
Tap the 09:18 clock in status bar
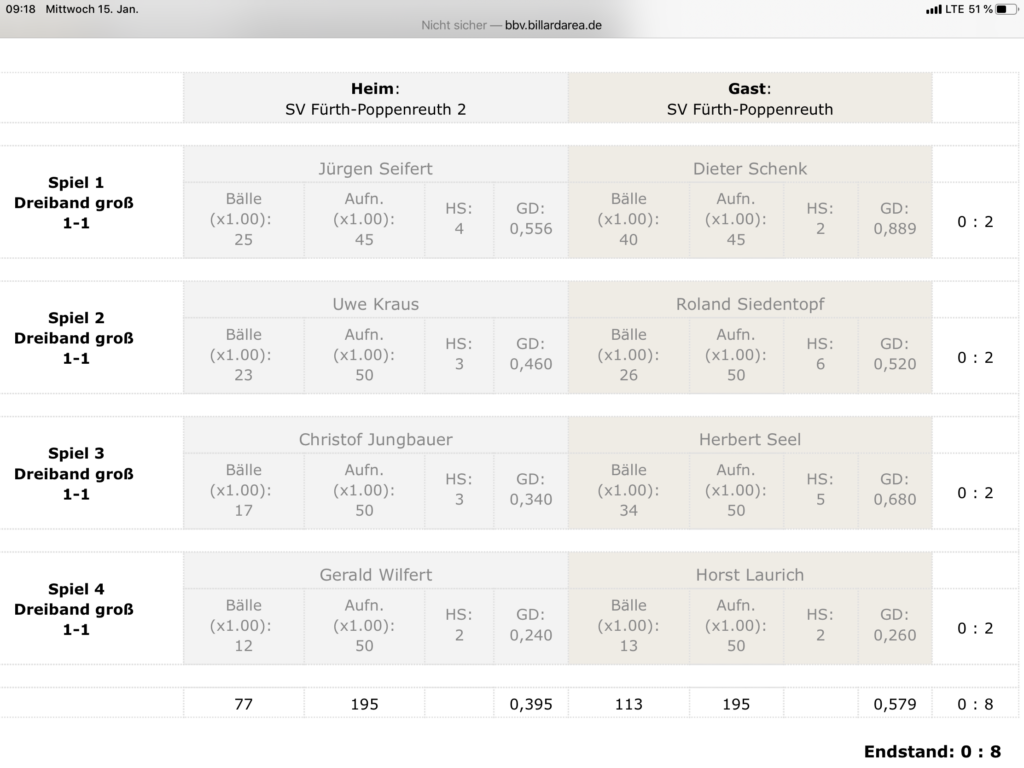click(20, 9)
